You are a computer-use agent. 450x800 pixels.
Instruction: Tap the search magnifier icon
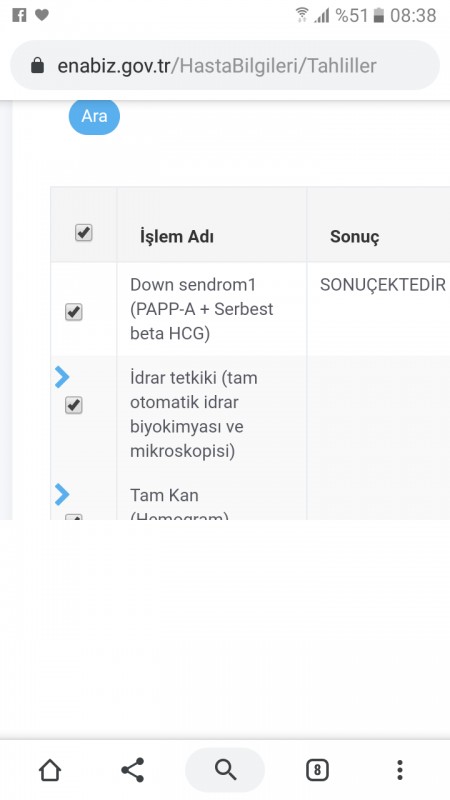225,769
